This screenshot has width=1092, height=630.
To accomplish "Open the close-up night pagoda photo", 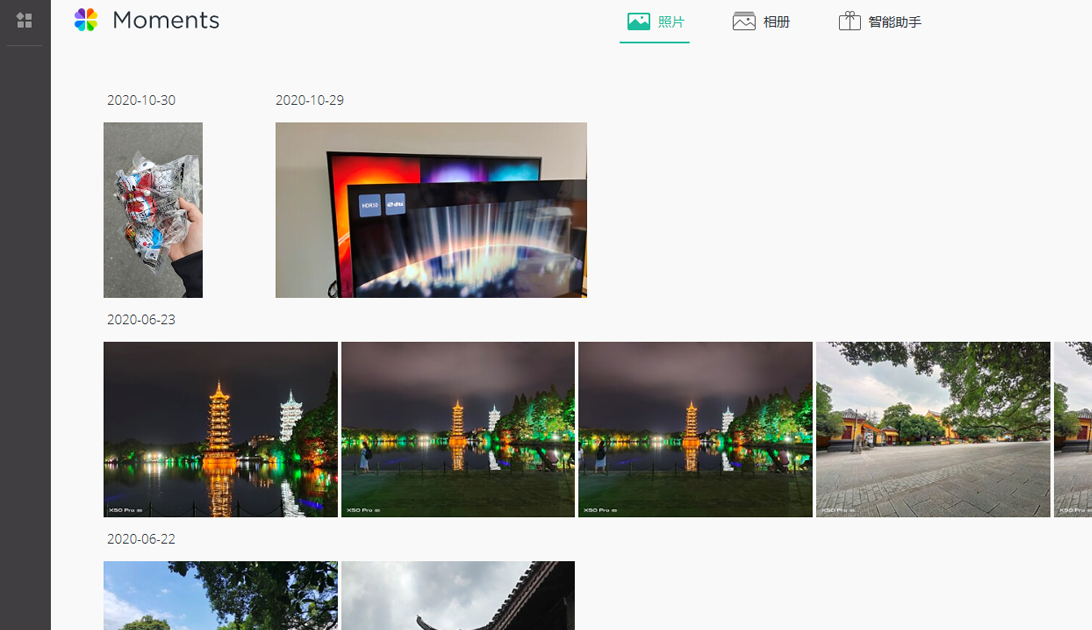I will coord(221,430).
